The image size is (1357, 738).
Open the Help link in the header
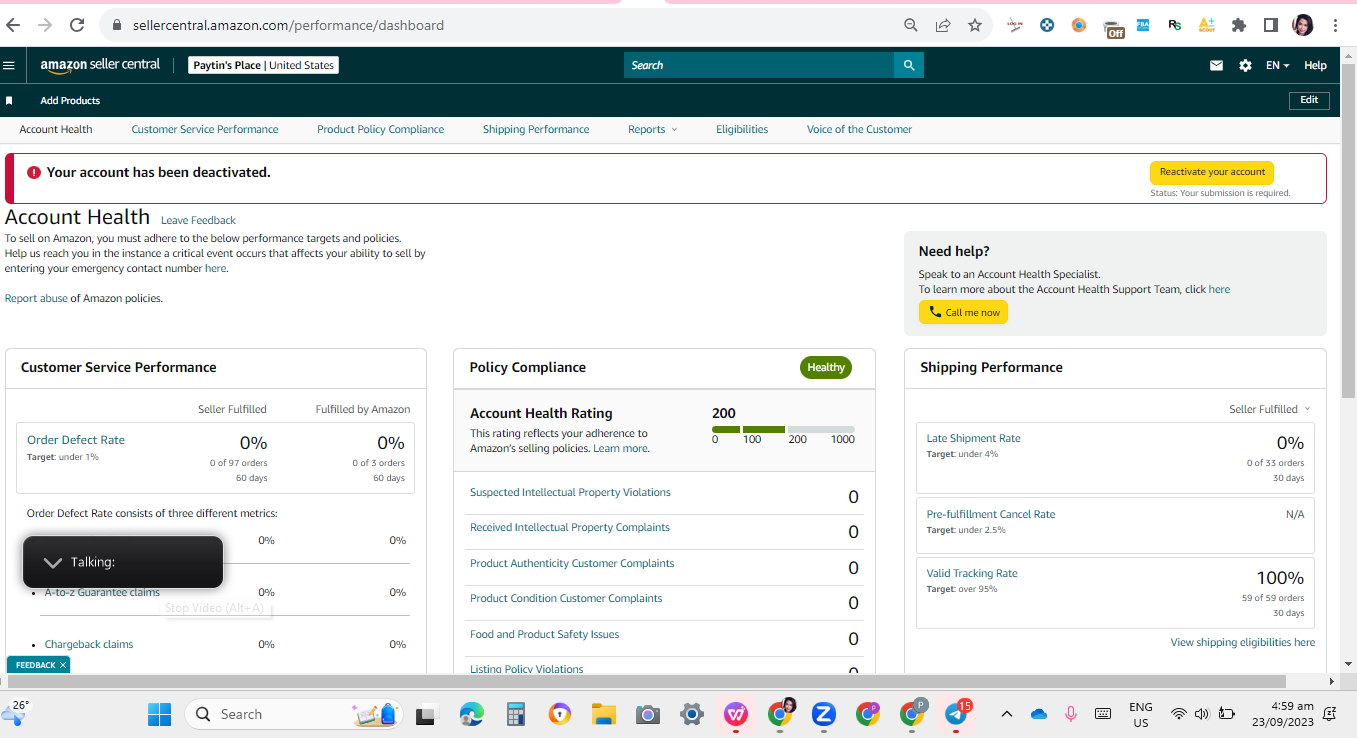1315,65
